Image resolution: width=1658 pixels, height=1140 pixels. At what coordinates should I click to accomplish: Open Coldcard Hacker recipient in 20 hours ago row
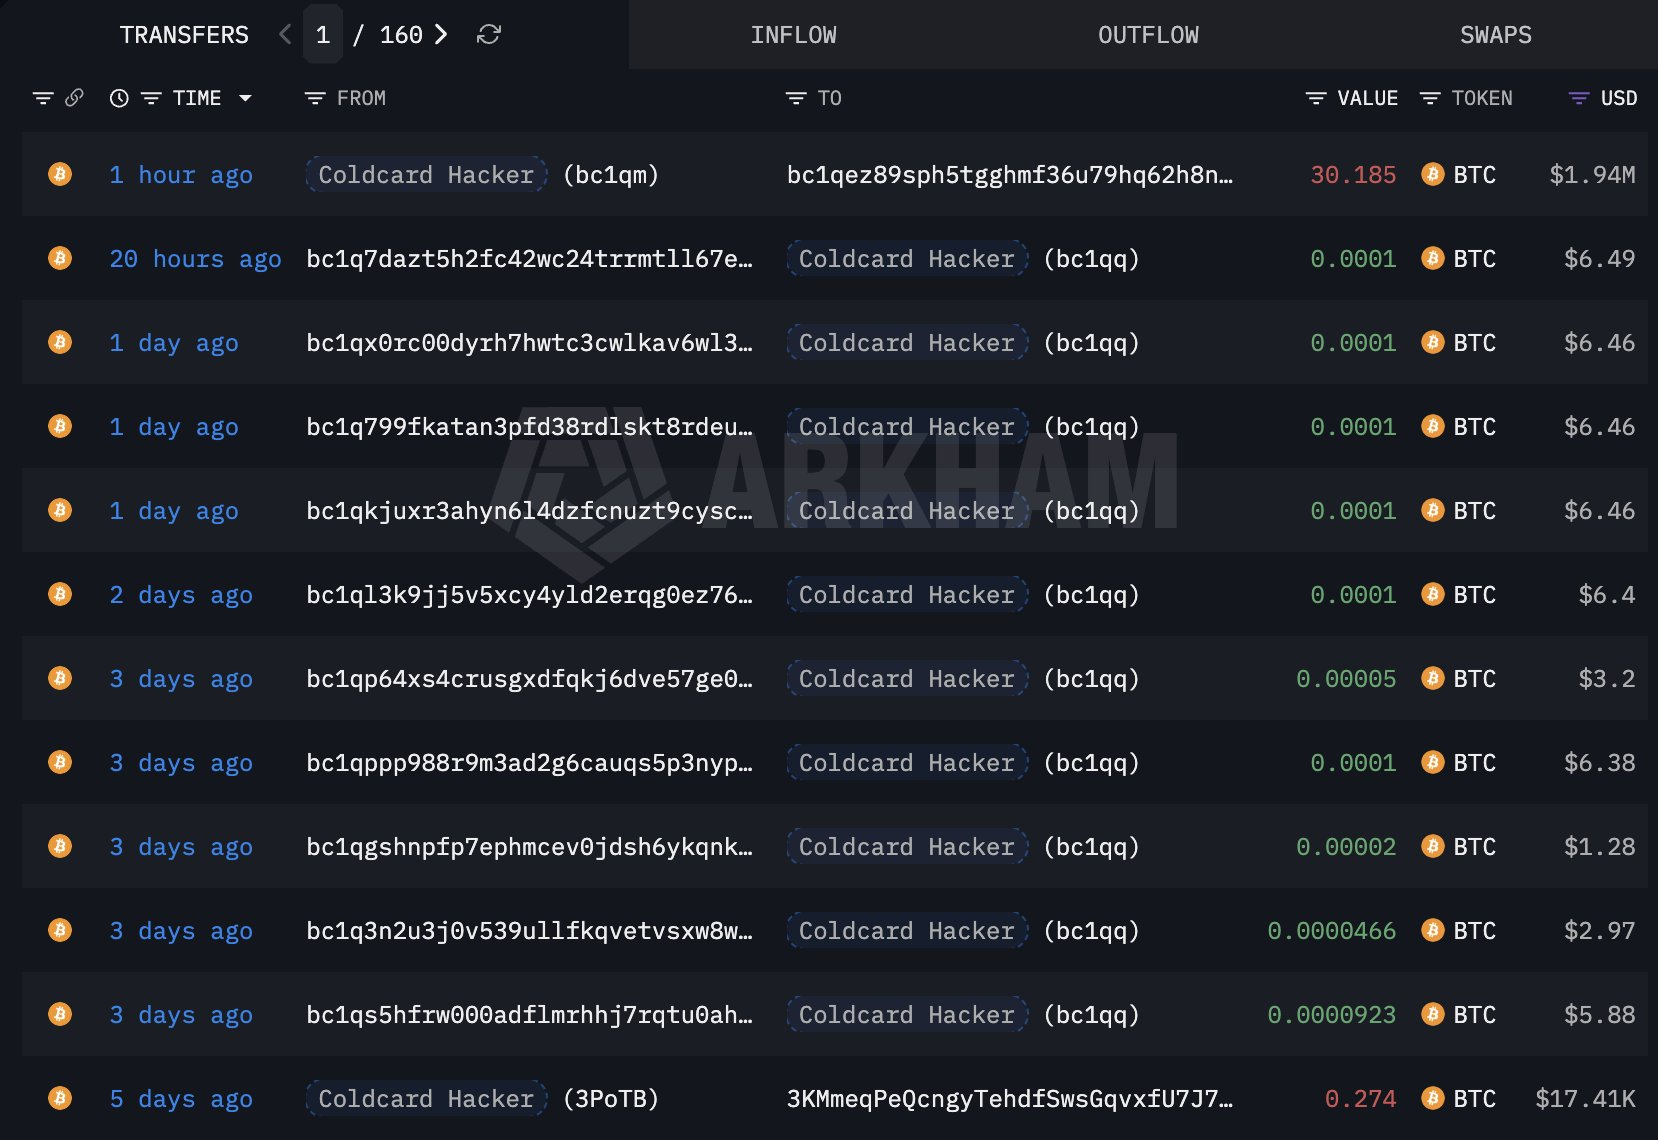coord(907,259)
